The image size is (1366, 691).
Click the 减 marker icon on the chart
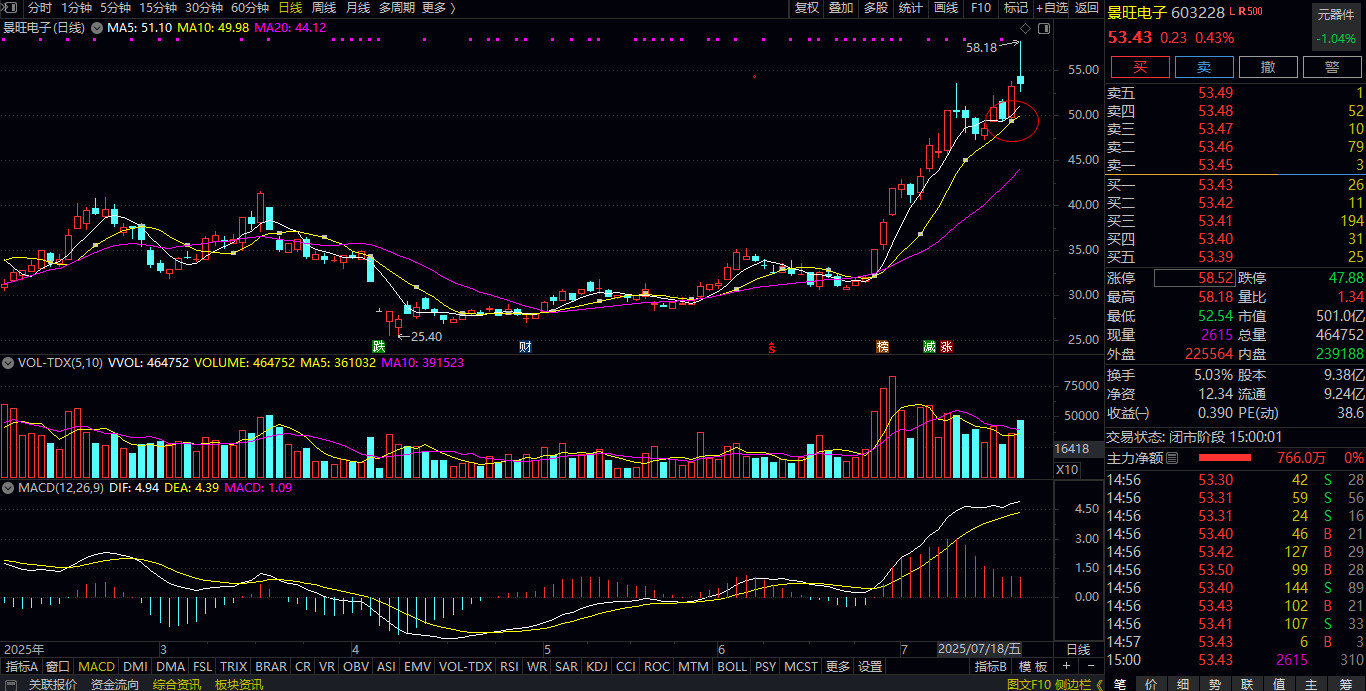tap(929, 347)
